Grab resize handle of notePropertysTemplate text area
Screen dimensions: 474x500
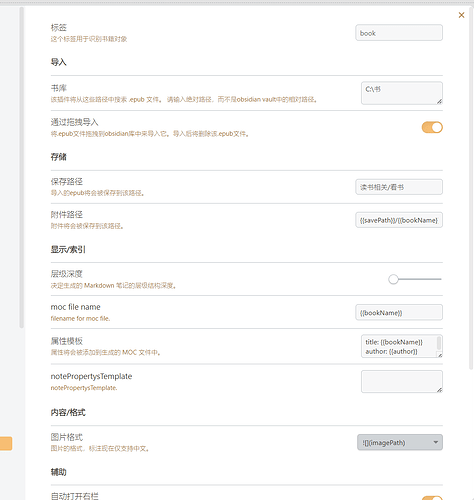point(439,390)
